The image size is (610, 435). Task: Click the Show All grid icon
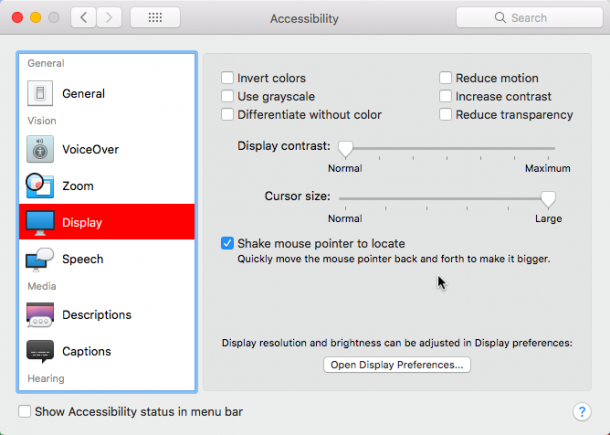[x=155, y=18]
